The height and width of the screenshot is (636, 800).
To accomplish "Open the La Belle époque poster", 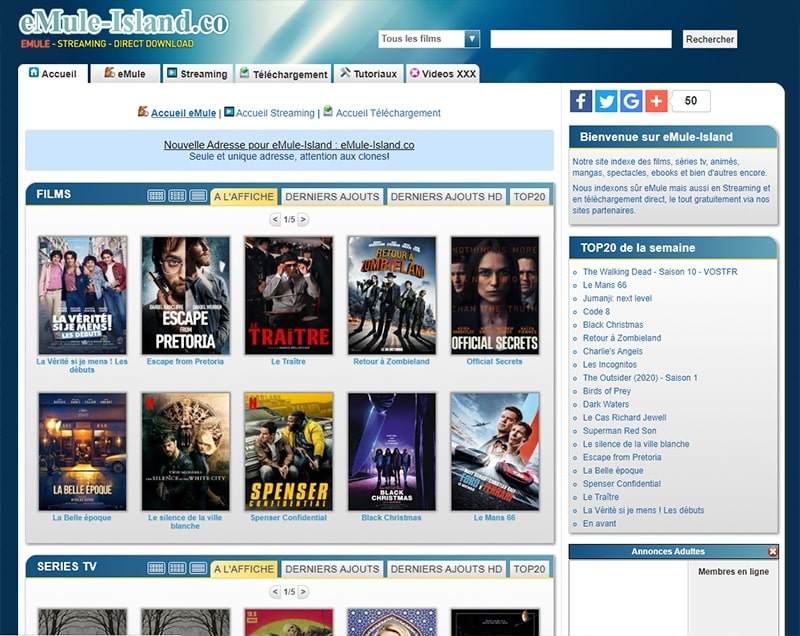I will (82, 451).
